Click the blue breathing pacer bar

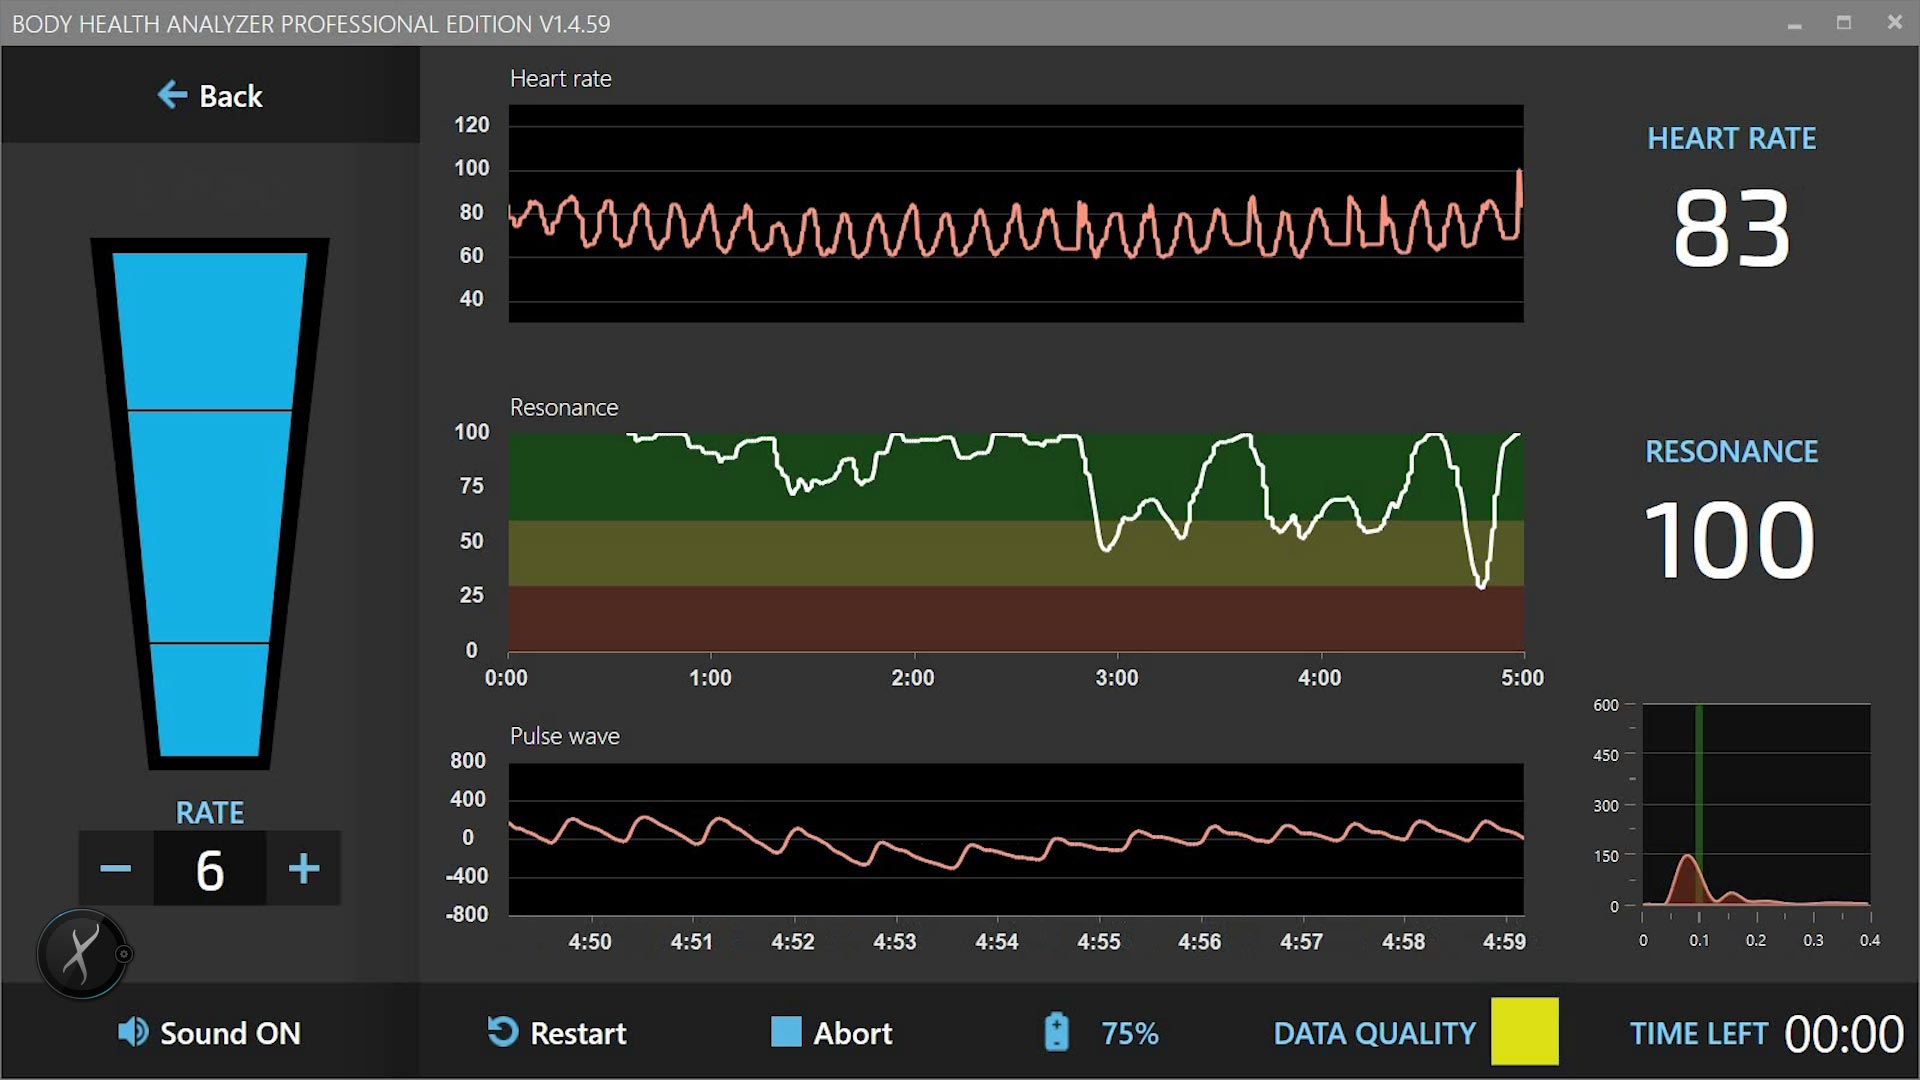click(x=210, y=504)
